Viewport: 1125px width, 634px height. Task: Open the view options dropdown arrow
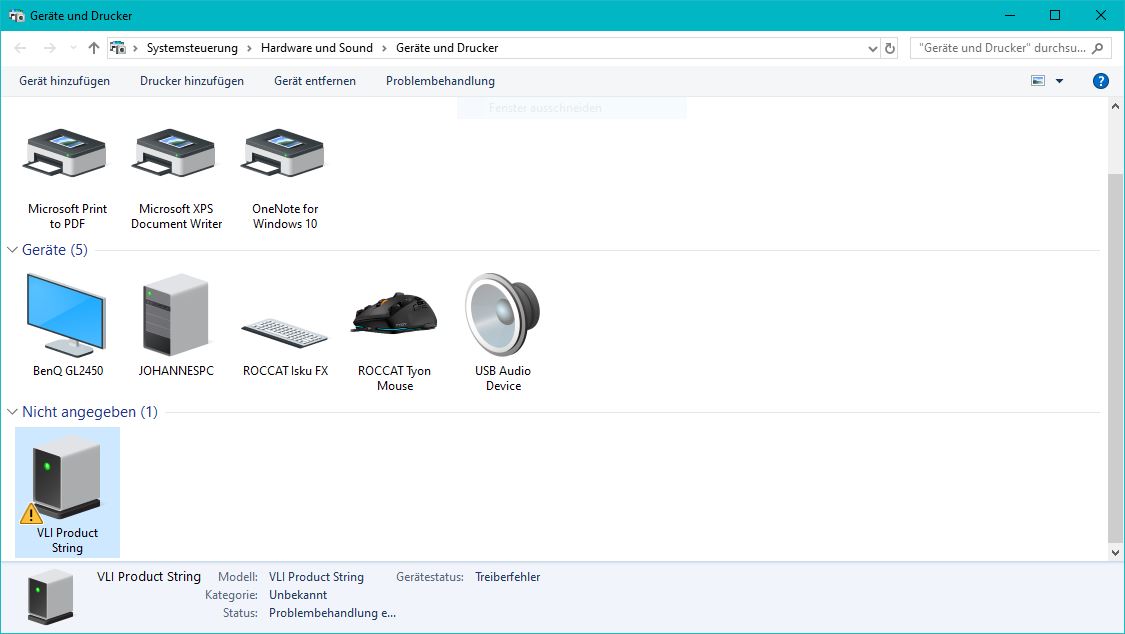[x=1059, y=81]
